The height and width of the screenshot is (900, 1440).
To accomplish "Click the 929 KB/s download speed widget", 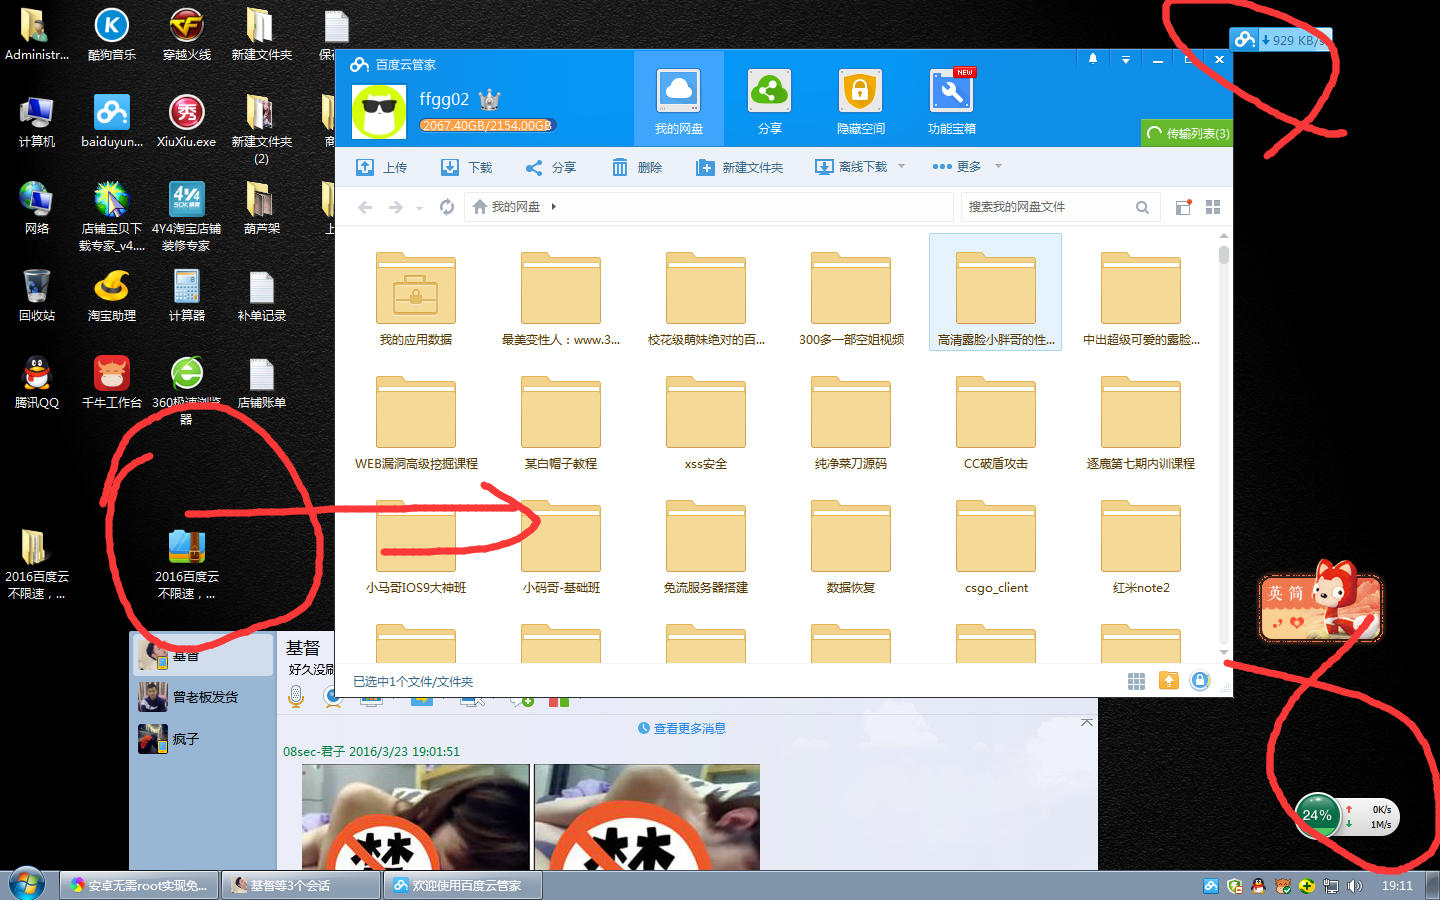I will click(1280, 40).
